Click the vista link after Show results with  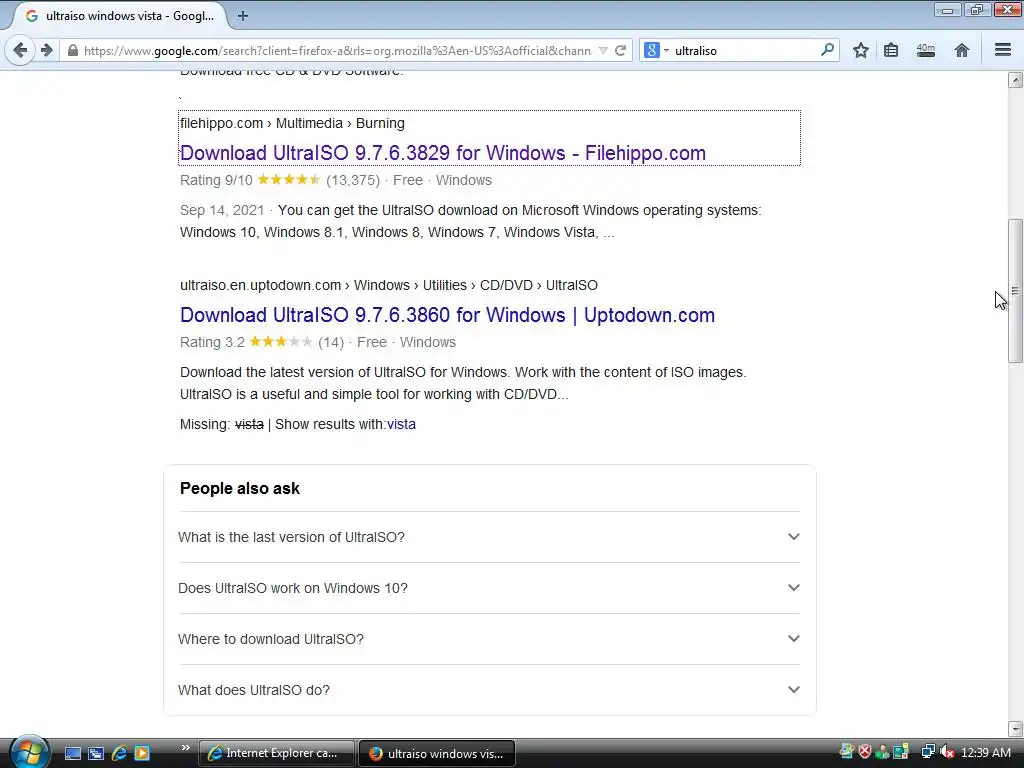[x=401, y=424]
